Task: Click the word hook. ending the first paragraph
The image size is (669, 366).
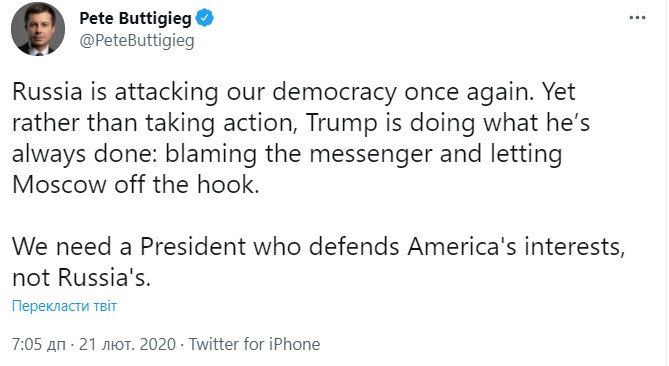Action: [228, 185]
